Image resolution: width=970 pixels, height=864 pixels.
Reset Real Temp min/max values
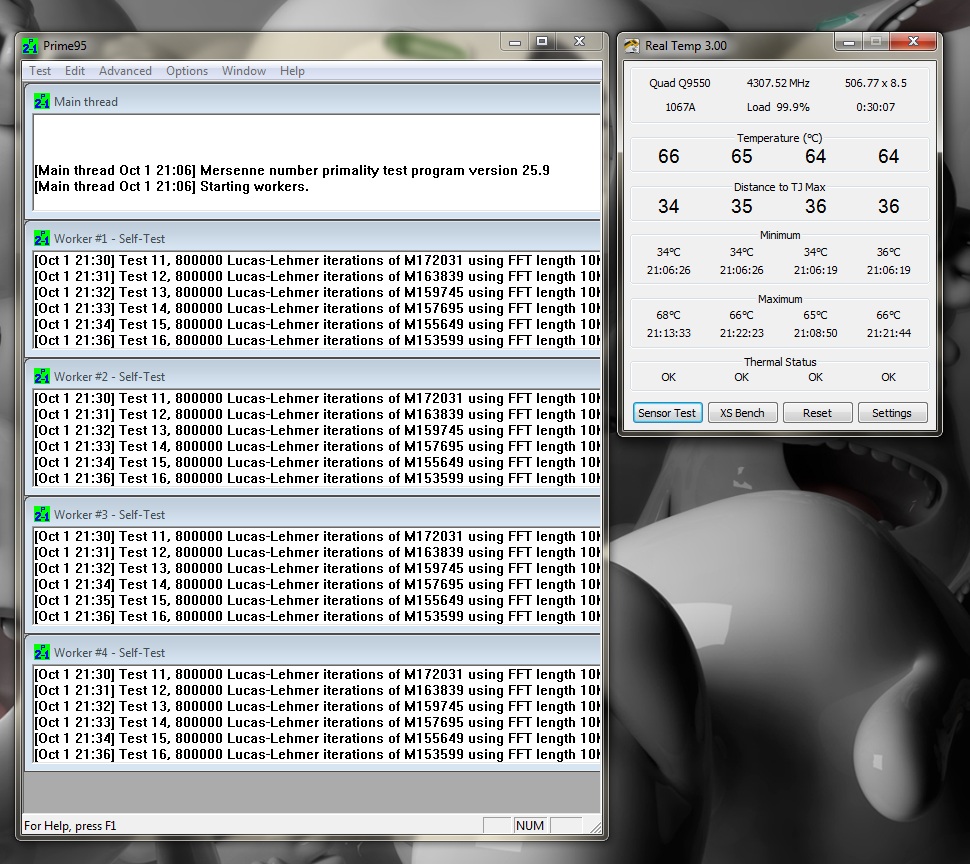pyautogui.click(x=817, y=413)
